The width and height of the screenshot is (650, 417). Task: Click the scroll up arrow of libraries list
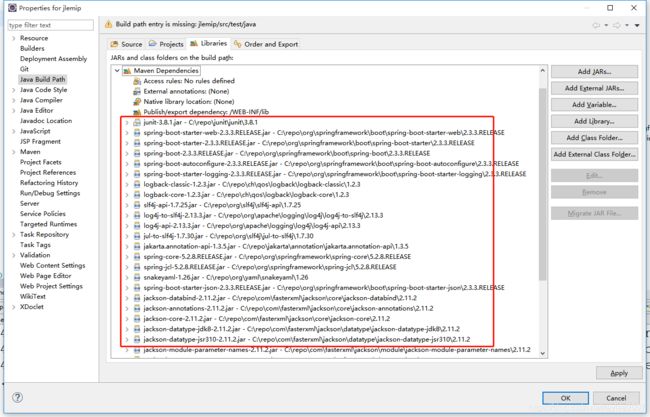coord(543,71)
